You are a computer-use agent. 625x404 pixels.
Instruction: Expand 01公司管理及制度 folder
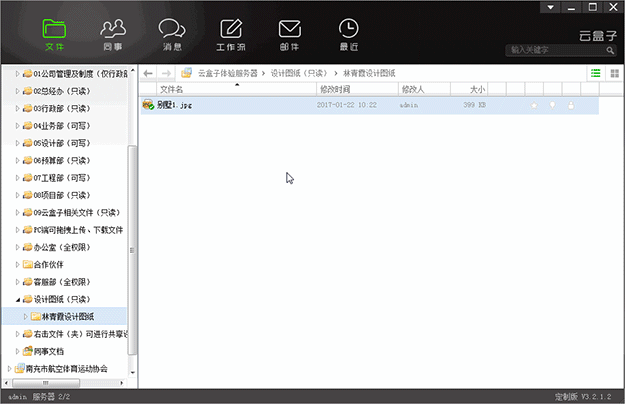[17, 74]
